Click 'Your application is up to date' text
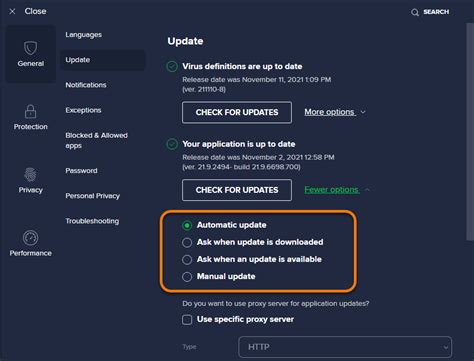 [x=239, y=144]
